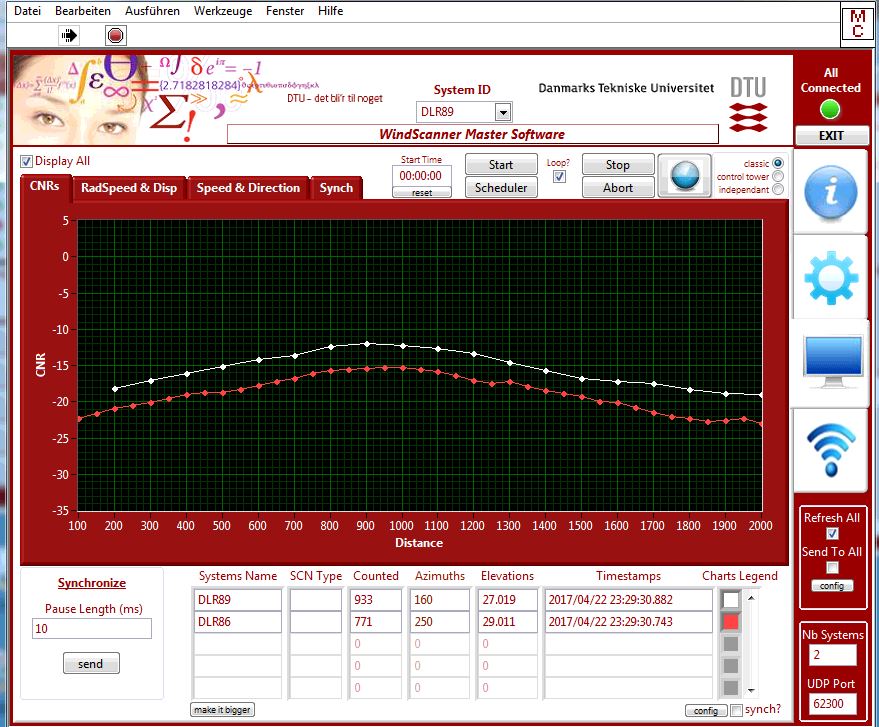Viewport: 879px width, 727px height.
Task: Click the red DLR86 chart legend swatch
Action: tap(731, 622)
